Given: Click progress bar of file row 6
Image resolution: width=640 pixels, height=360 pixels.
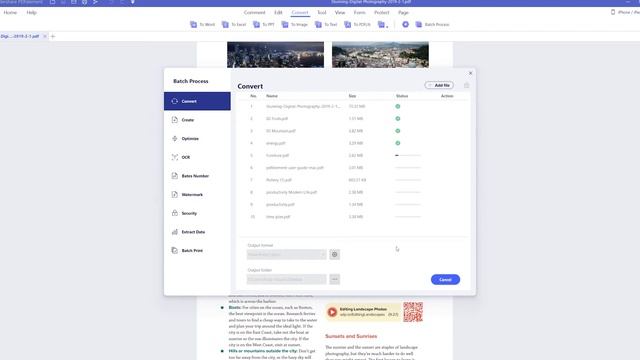Looking at the screenshot, I should [x=408, y=168].
